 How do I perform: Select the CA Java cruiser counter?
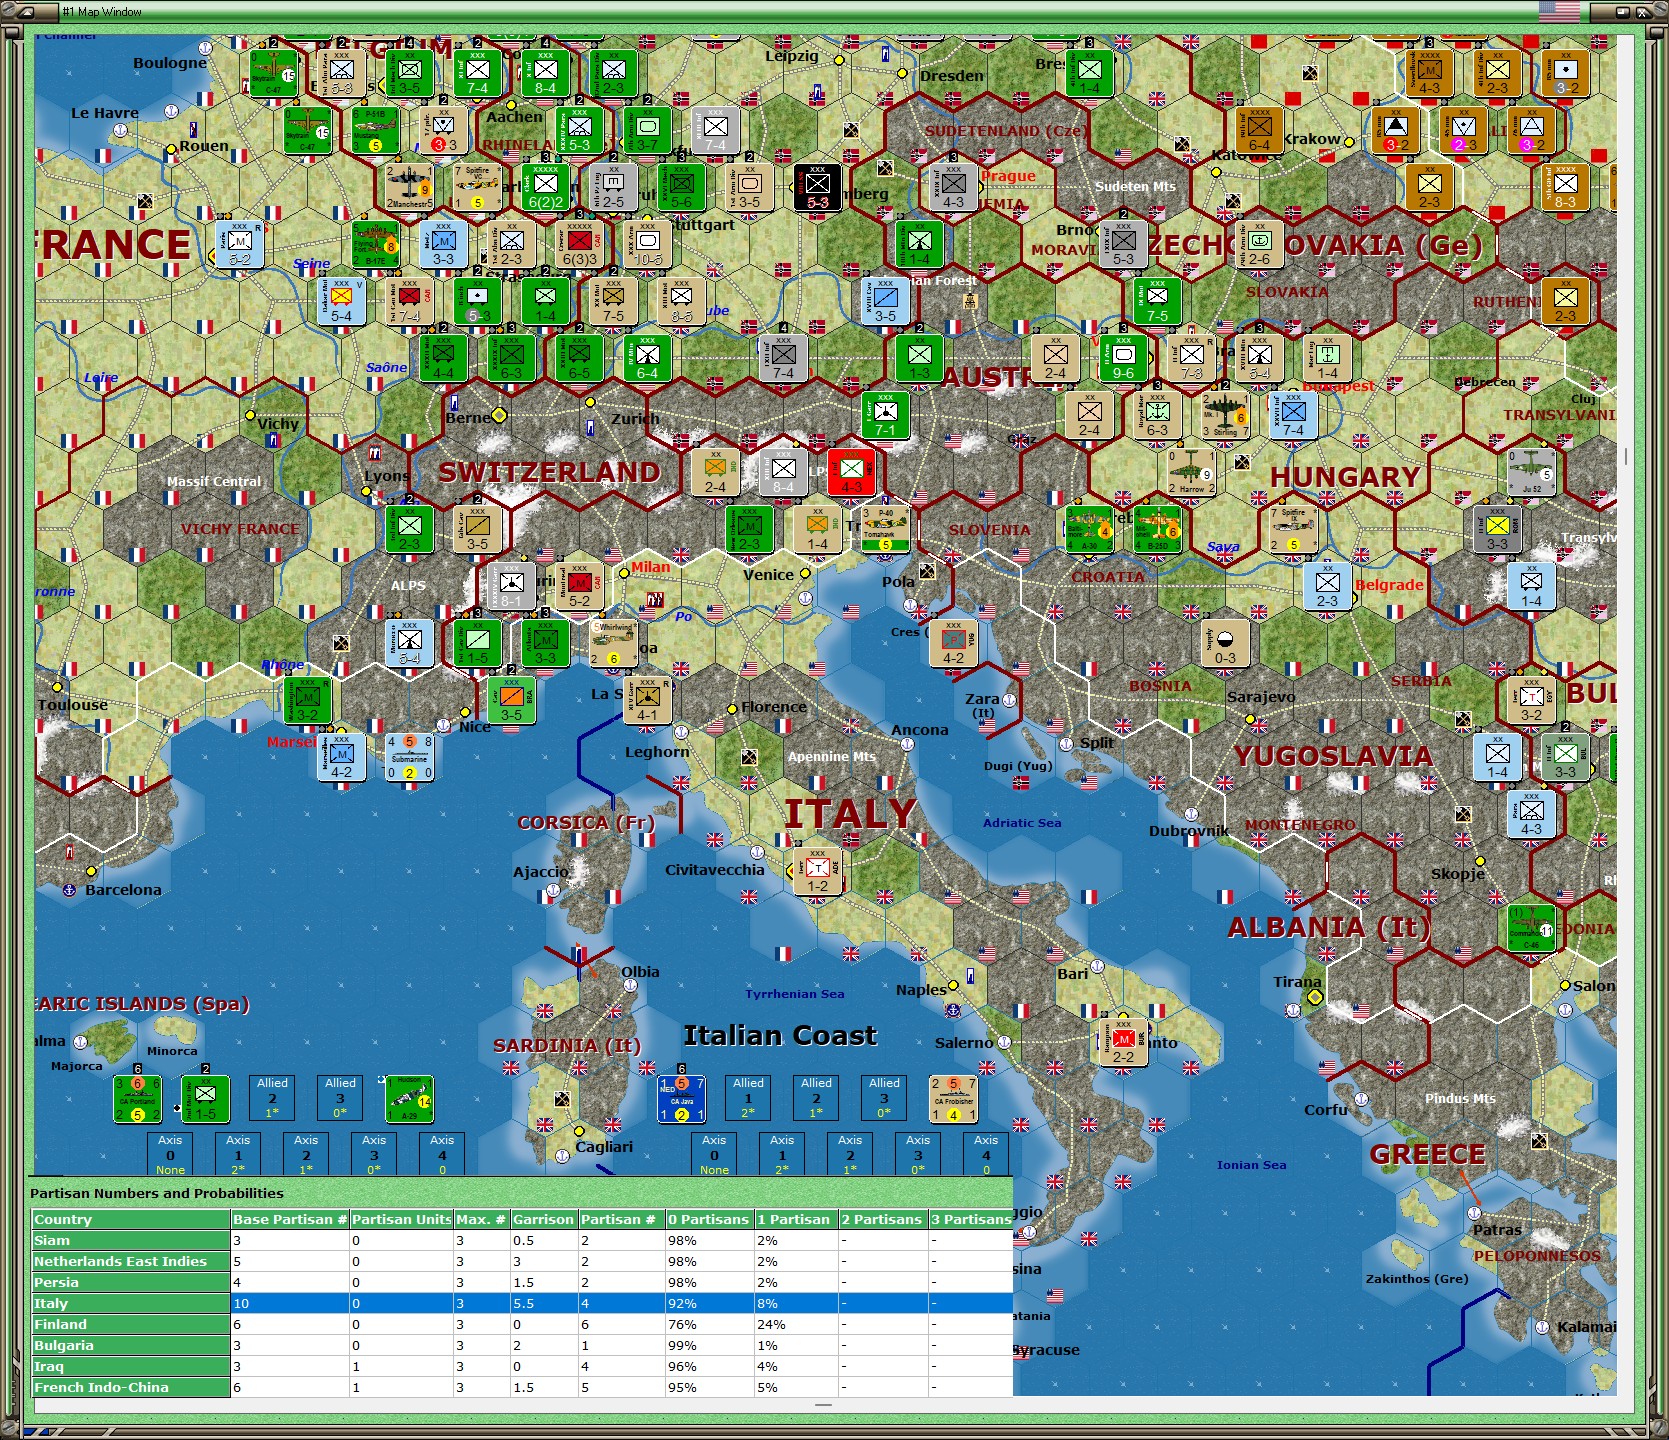(681, 1099)
